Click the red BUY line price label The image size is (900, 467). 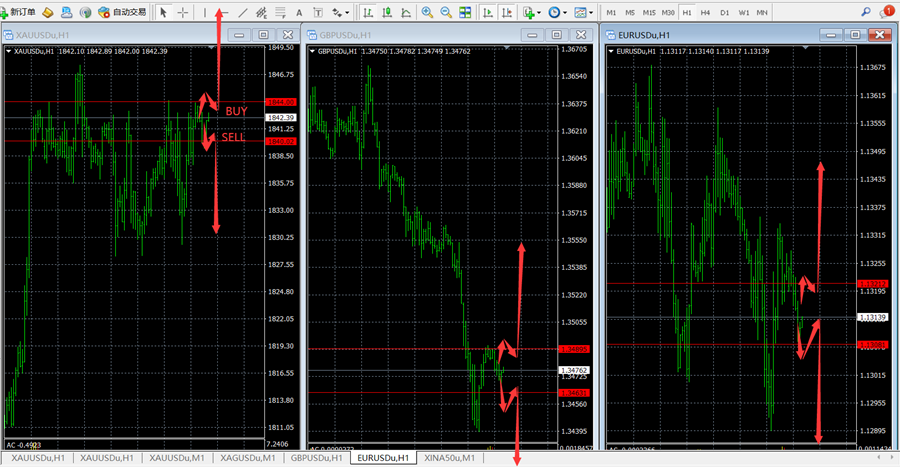coord(280,102)
